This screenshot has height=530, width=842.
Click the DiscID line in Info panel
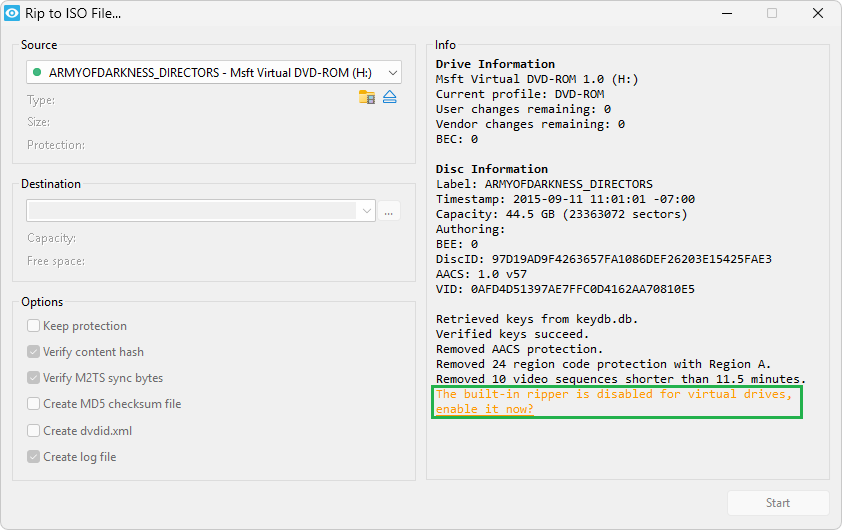click(x=603, y=259)
